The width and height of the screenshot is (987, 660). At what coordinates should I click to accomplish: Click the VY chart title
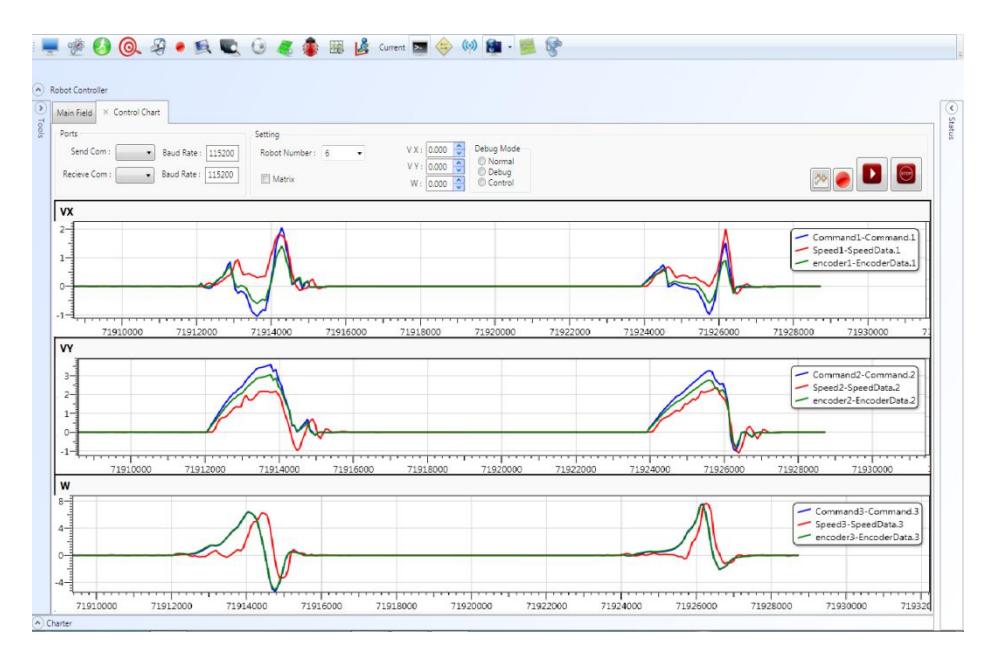pos(67,348)
